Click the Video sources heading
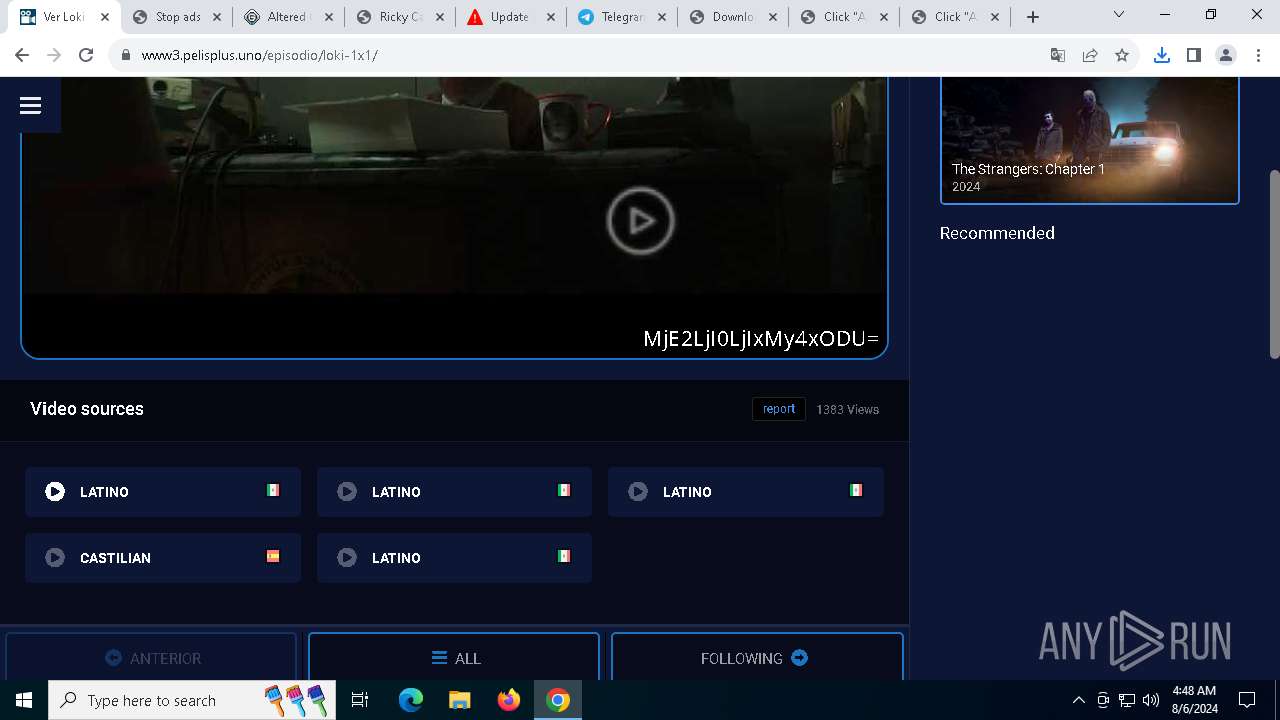Image resolution: width=1280 pixels, height=720 pixels. 87,408
